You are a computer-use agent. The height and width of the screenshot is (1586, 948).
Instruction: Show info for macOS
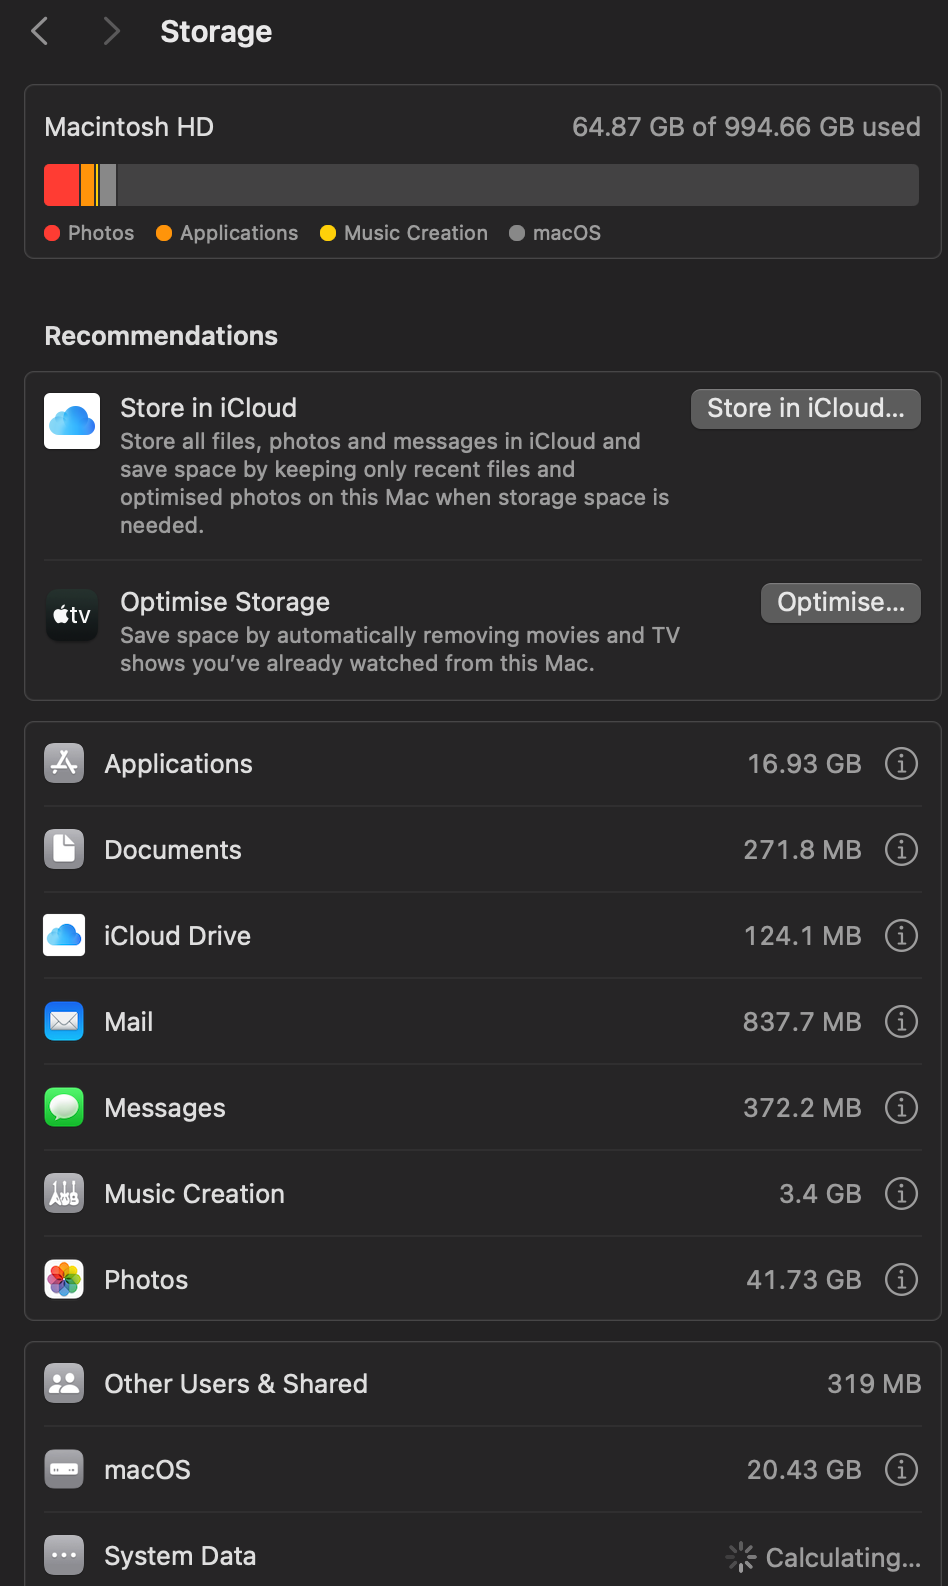tap(901, 1469)
